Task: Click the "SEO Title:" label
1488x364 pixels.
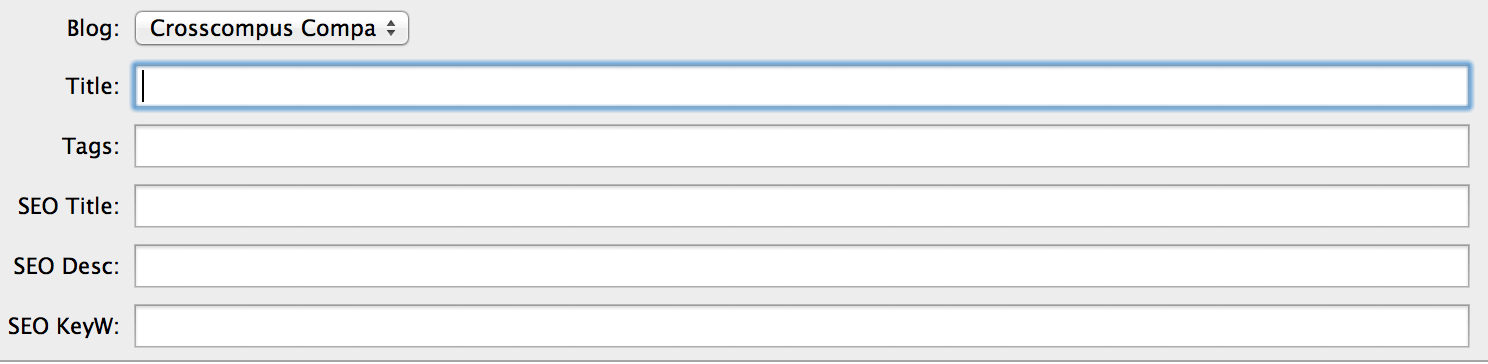Action: pyautogui.click(x=69, y=207)
